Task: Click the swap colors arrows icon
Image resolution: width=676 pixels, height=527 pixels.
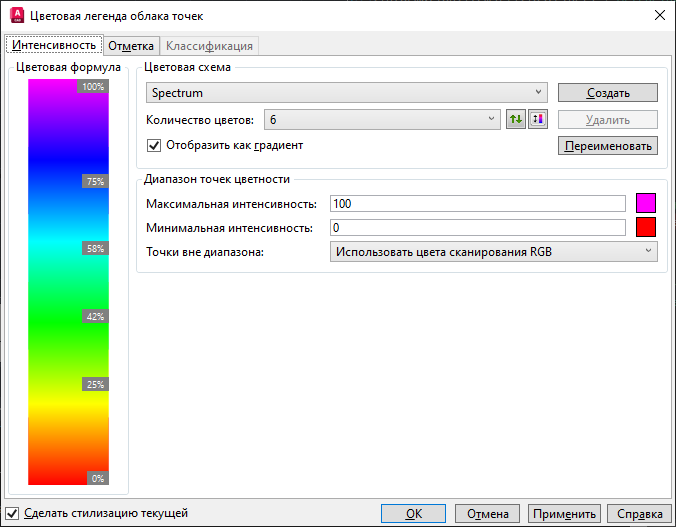Action: pos(516,119)
